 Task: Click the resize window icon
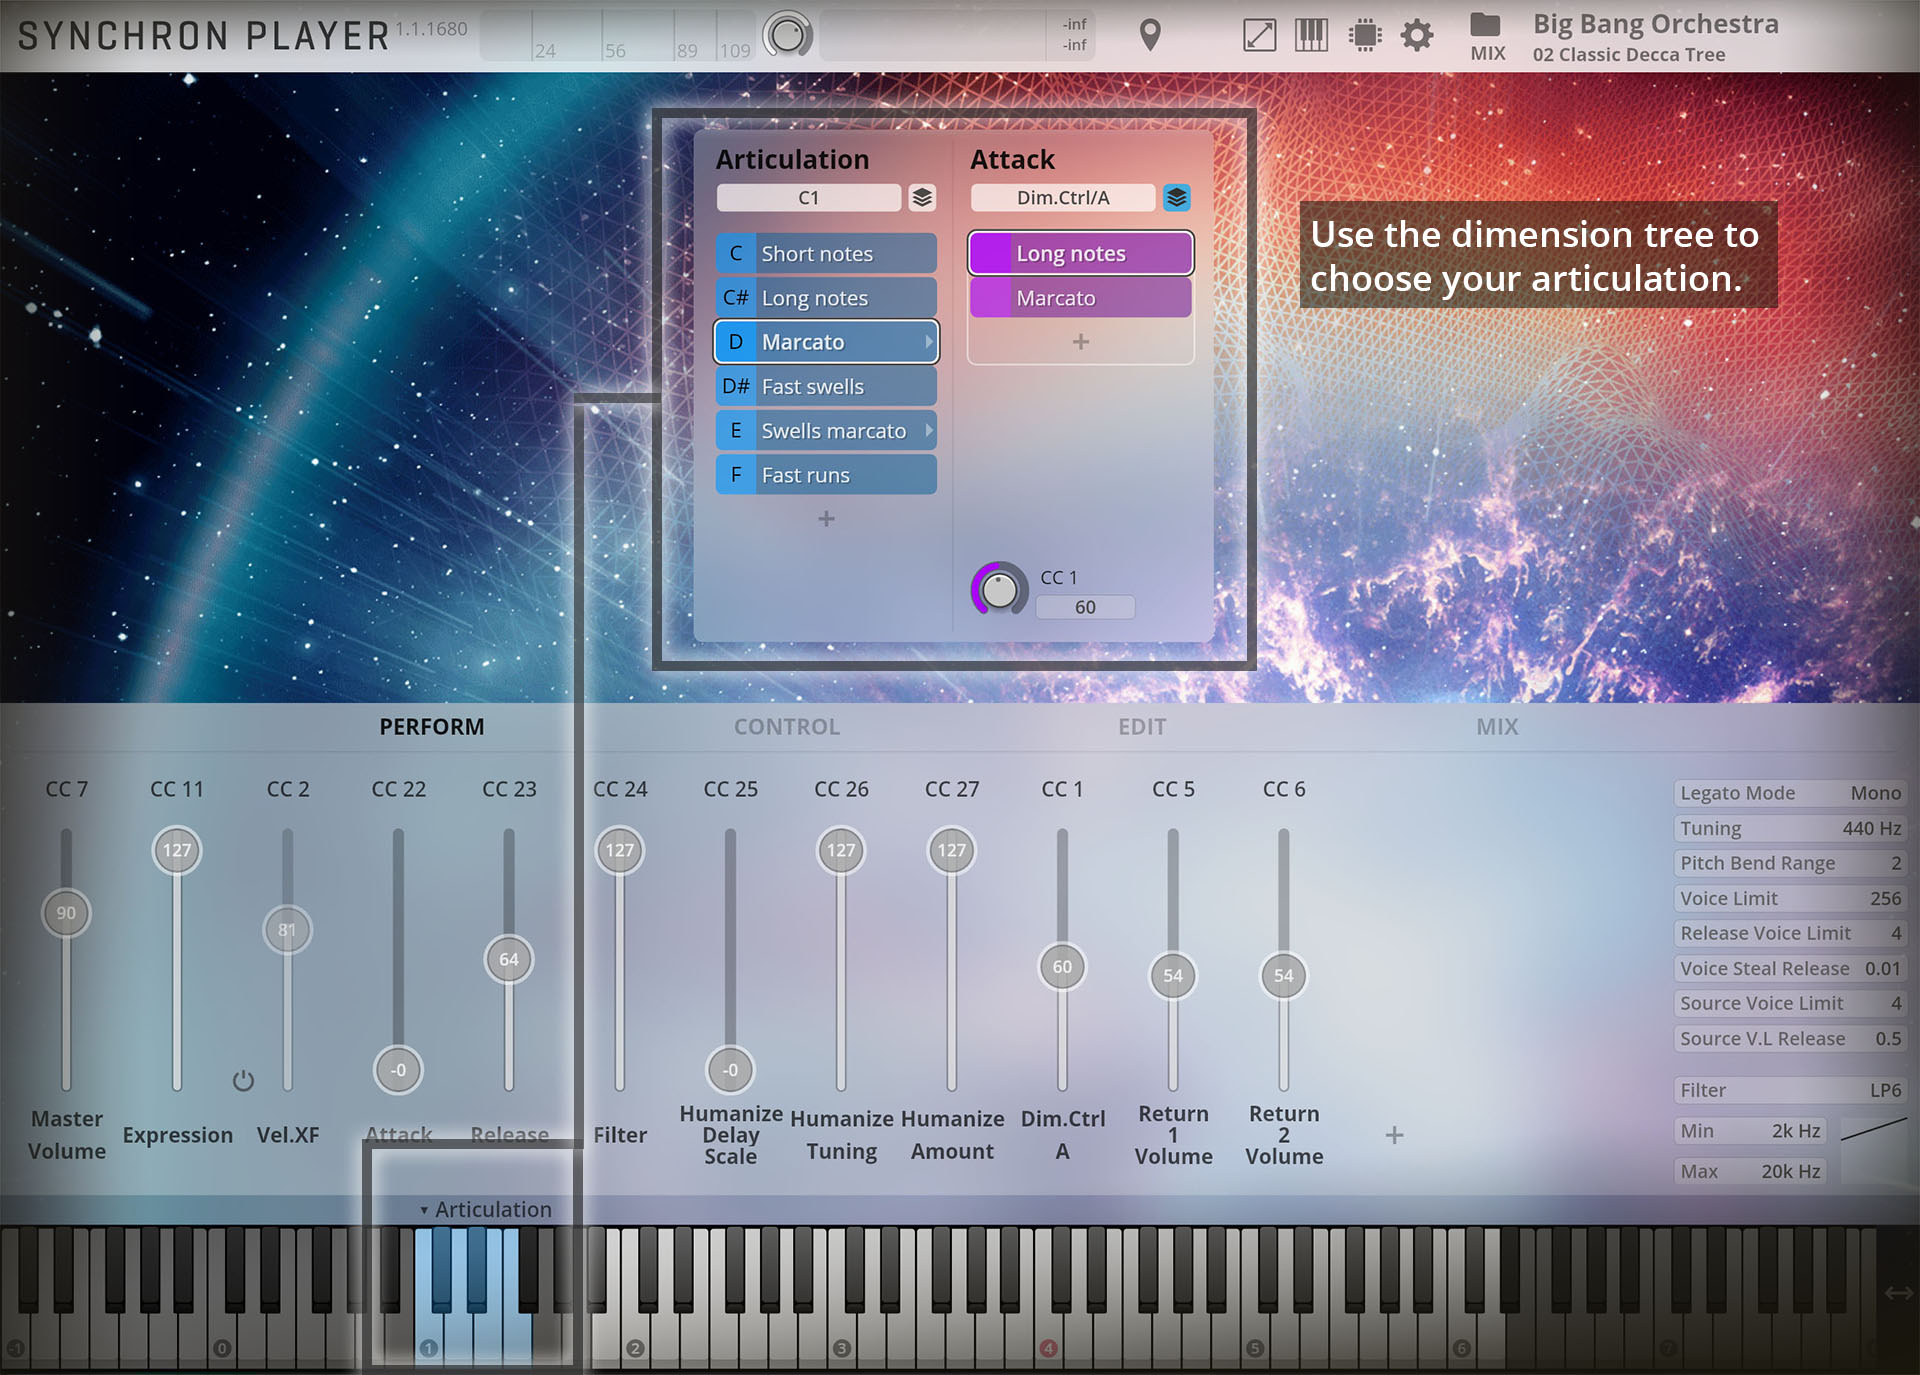[x=1259, y=35]
